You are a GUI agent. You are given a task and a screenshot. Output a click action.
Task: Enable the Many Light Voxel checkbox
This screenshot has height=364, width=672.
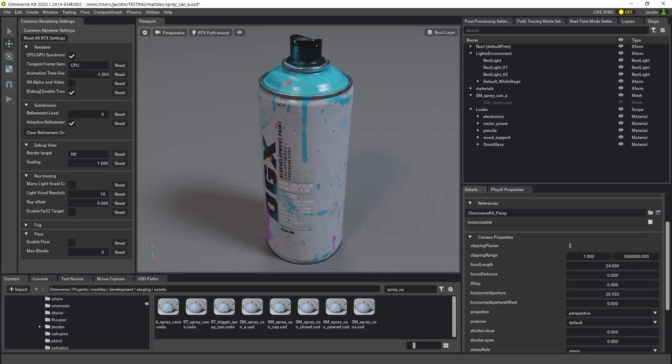coord(72,185)
